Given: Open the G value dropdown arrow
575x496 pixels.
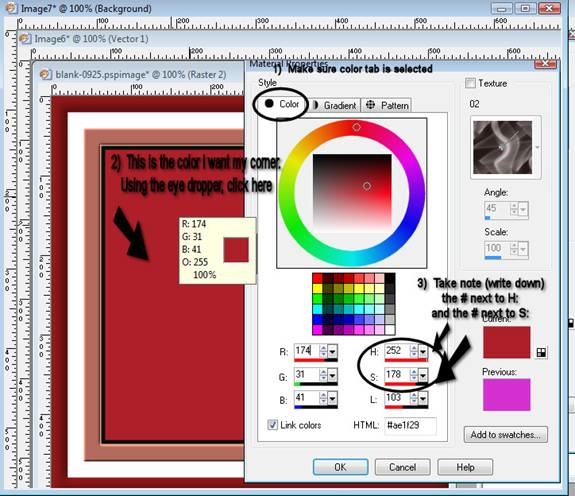Looking at the screenshot, I should 332,376.
